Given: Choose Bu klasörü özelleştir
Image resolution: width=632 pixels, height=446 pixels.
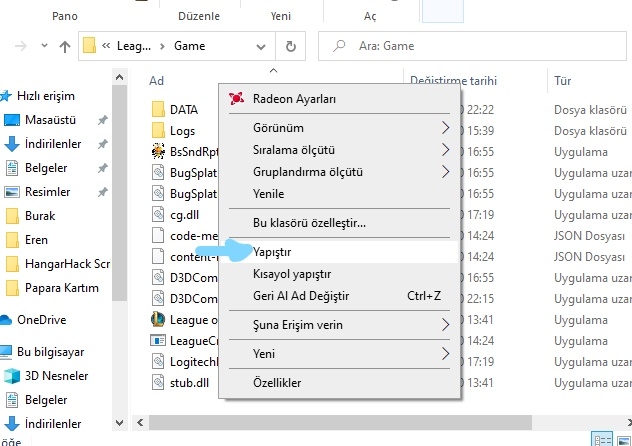Looking at the screenshot, I should [x=339, y=223].
